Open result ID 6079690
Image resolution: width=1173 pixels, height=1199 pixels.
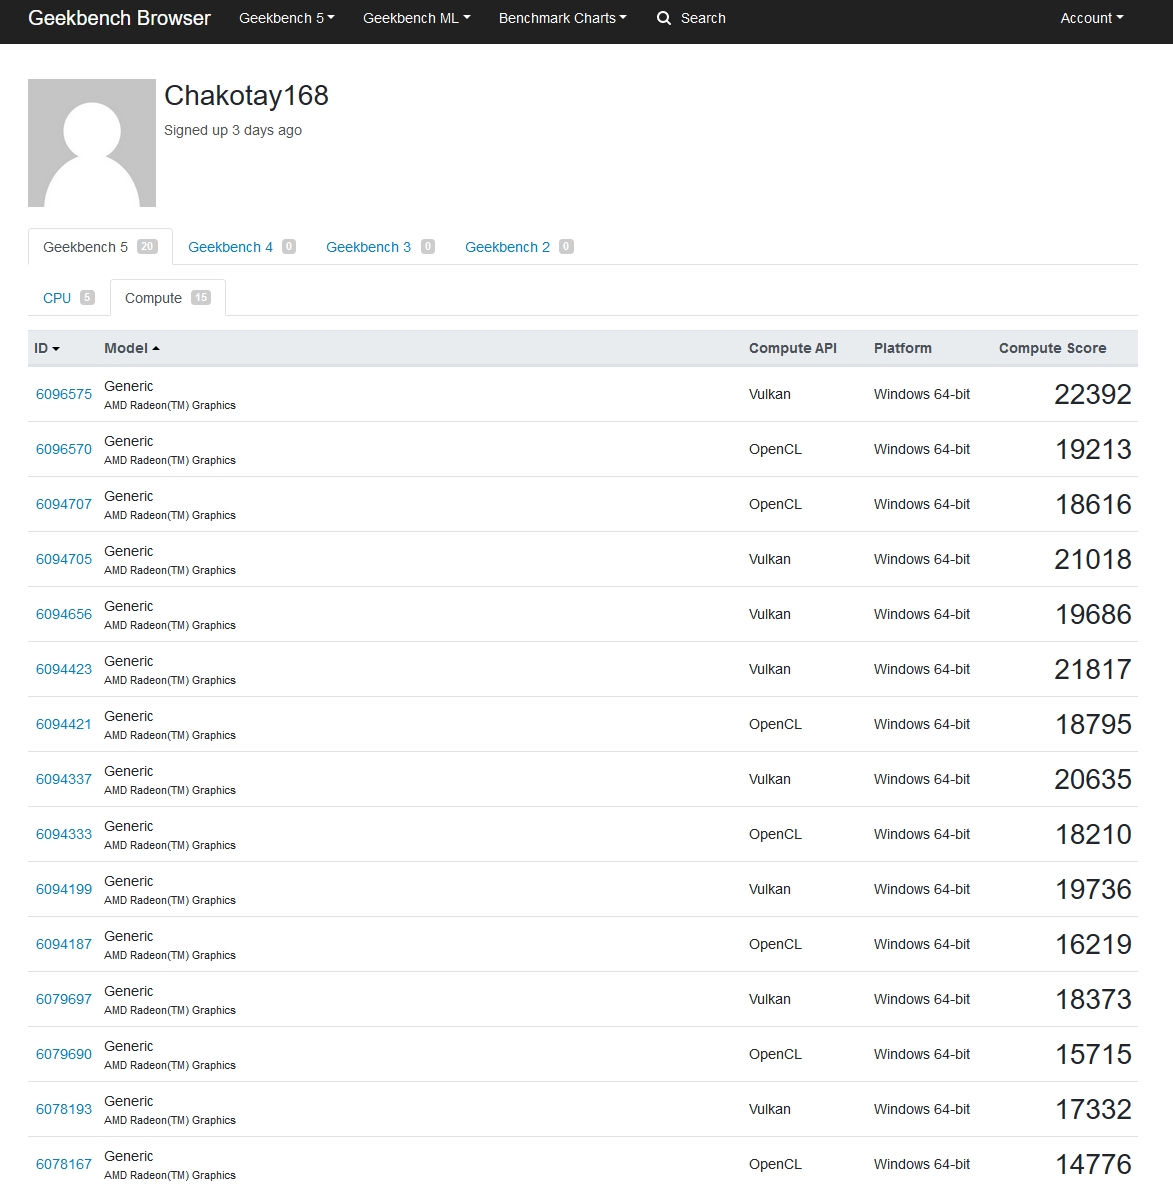click(63, 1055)
